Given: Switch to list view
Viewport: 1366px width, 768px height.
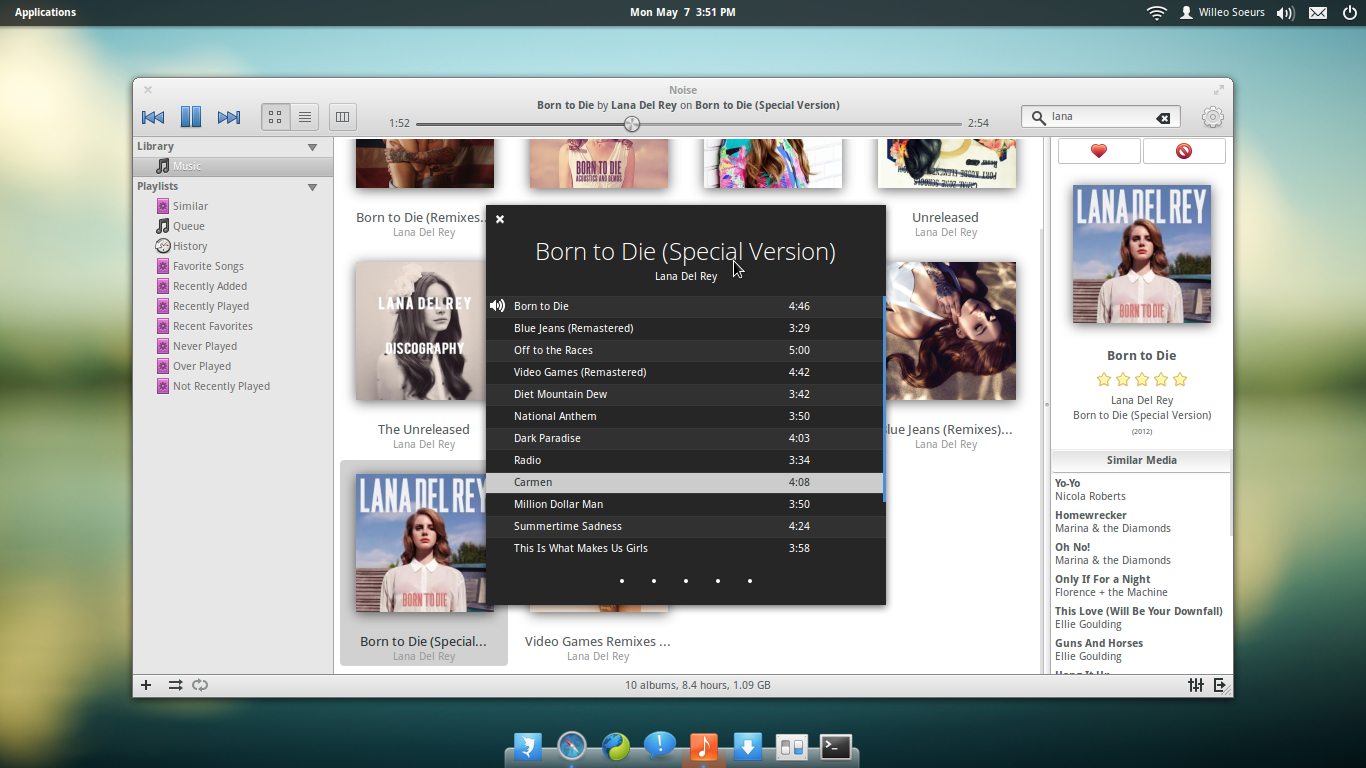Looking at the screenshot, I should coord(305,117).
